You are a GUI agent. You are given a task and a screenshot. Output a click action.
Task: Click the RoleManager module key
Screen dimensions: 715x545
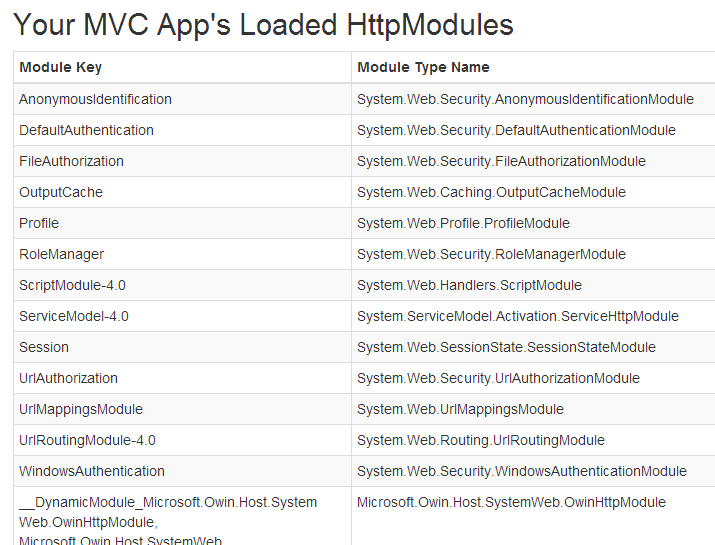(62, 254)
